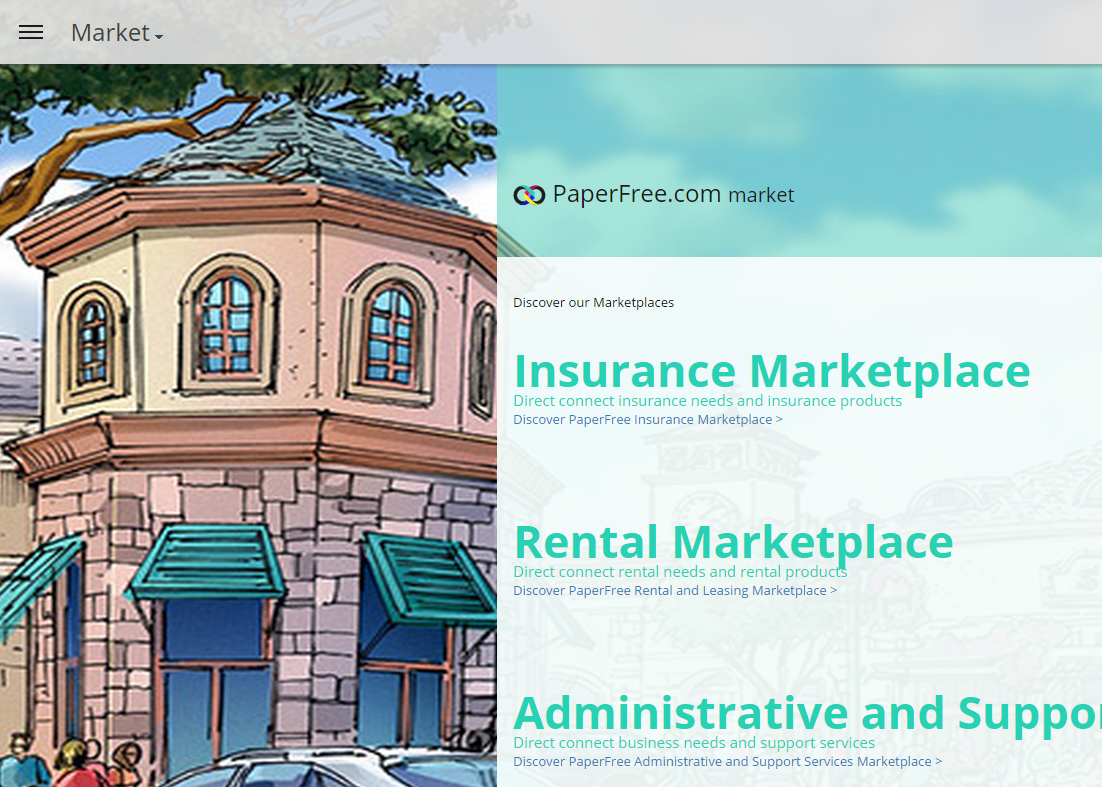Image resolution: width=1102 pixels, height=787 pixels.
Task: Expand the Market dropdown
Action: [117, 32]
